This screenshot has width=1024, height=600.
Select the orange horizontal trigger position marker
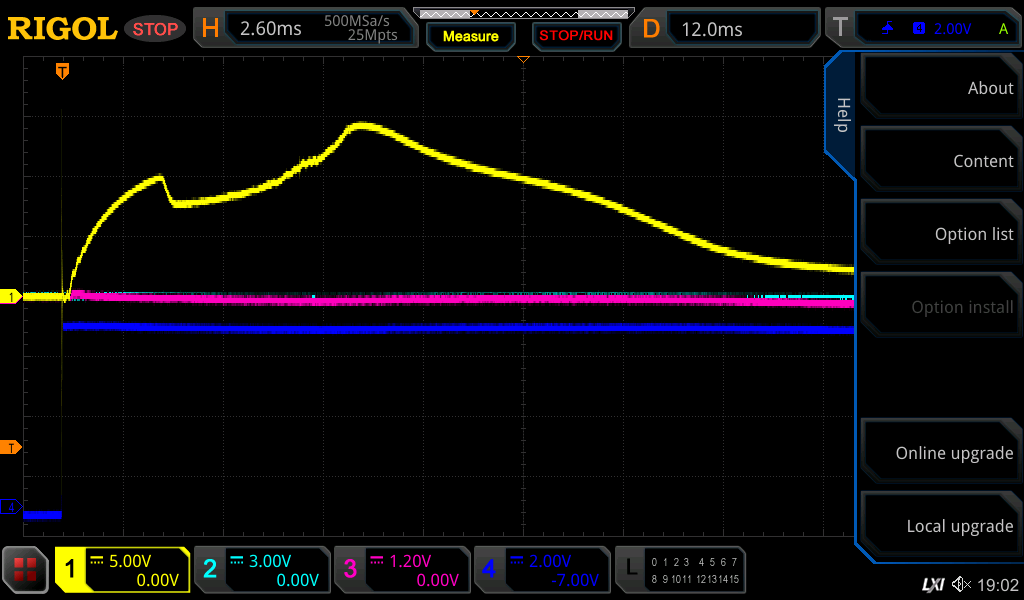coord(62,71)
